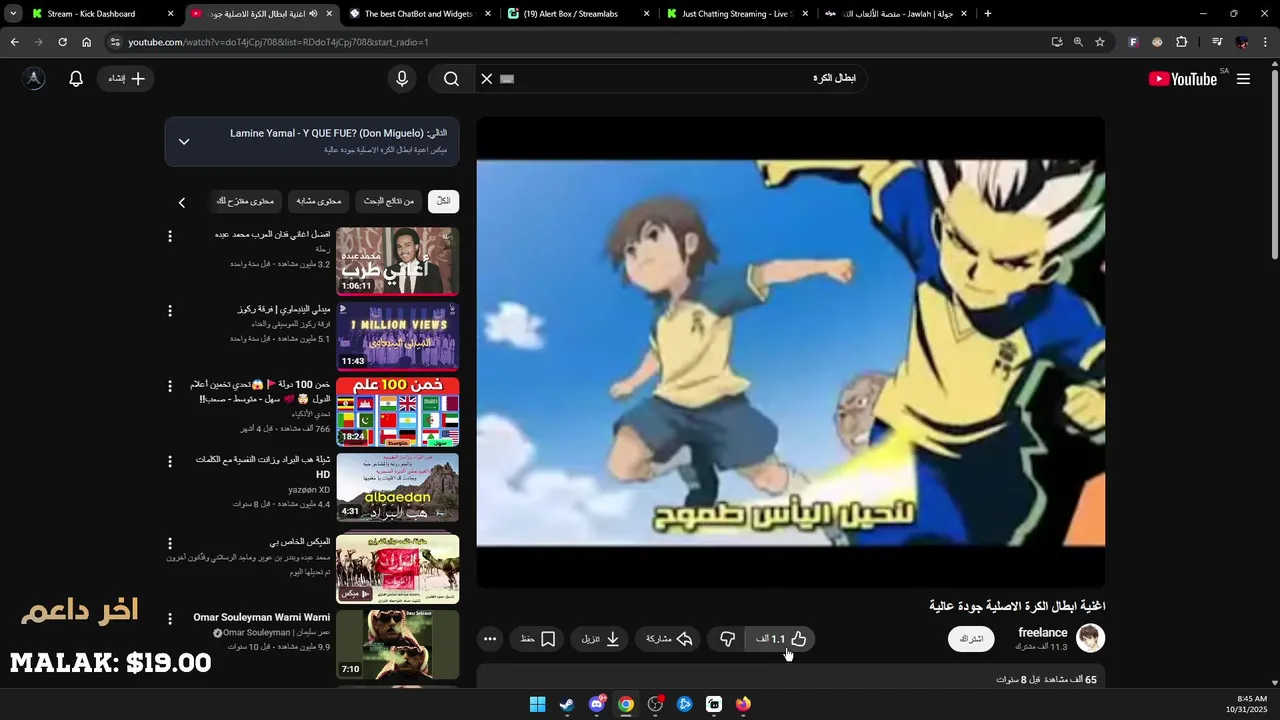Open the three-dot more actions menu under video

tap(489, 639)
